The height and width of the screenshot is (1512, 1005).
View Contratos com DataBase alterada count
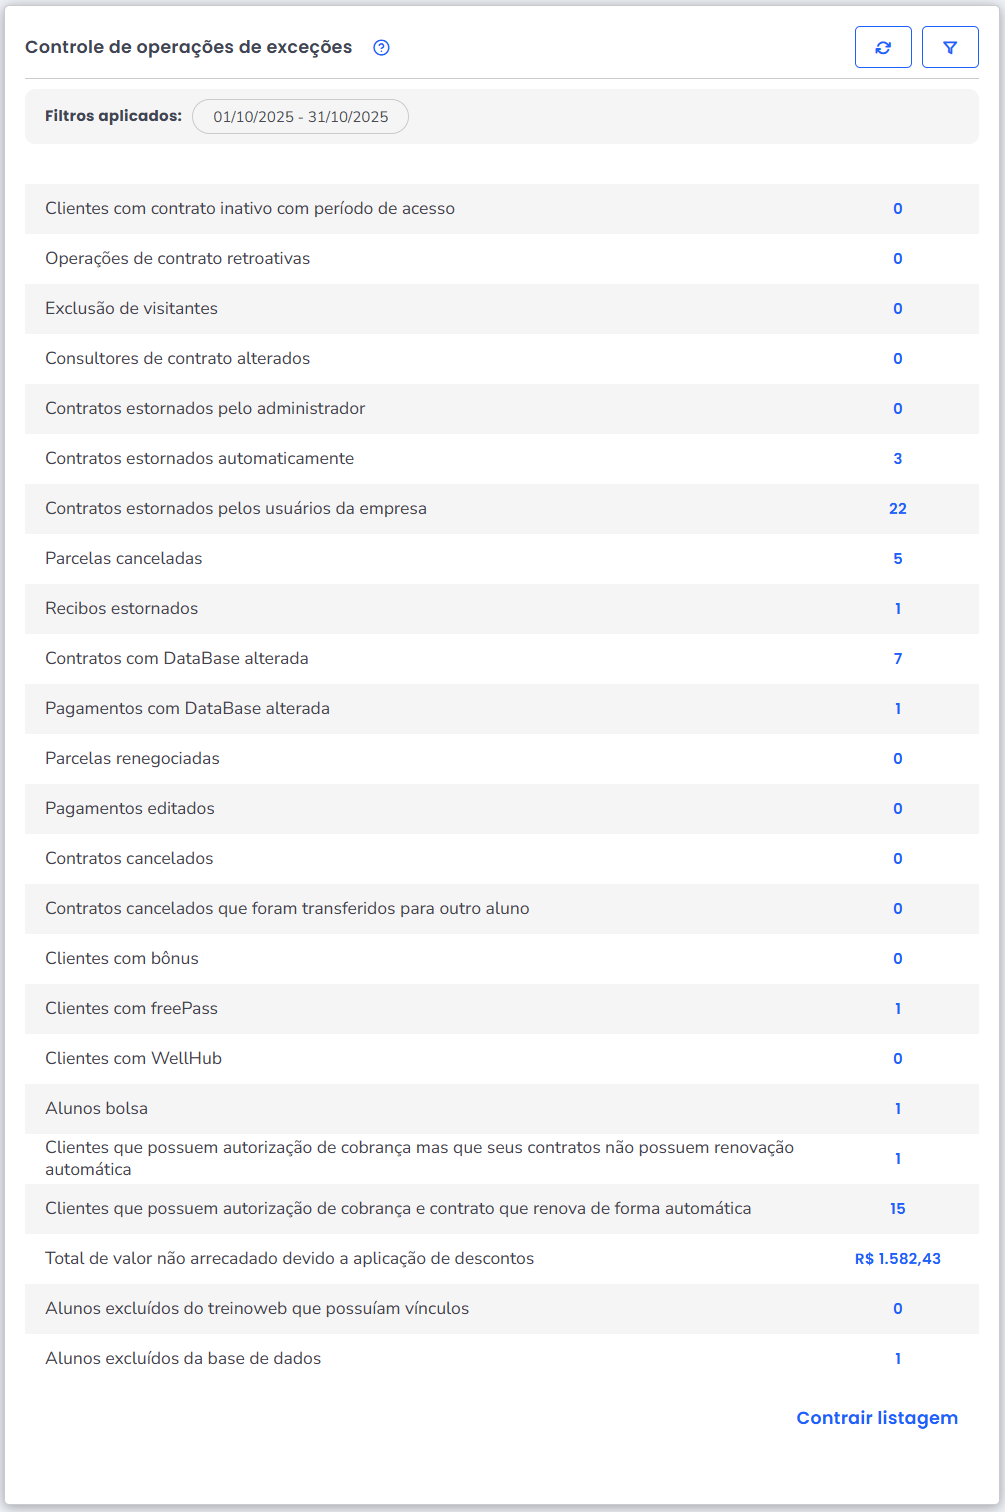pyautogui.click(x=898, y=659)
